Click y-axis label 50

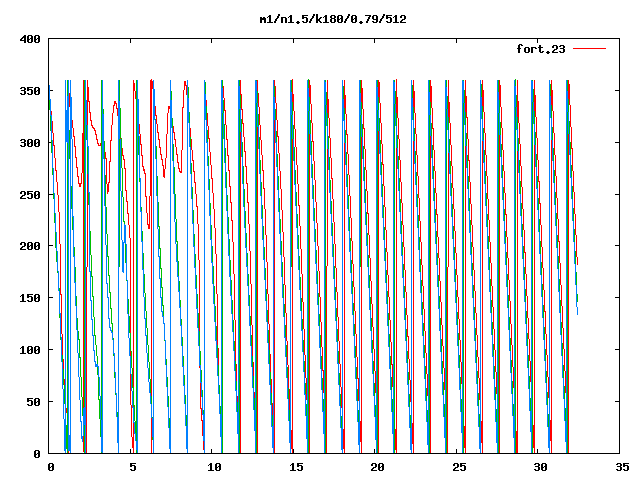[x=33, y=402]
